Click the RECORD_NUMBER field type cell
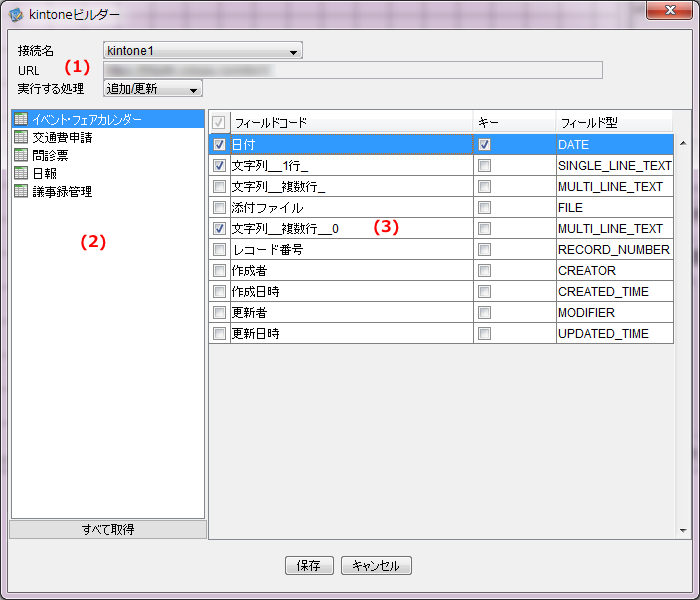The image size is (700, 600). pos(615,249)
